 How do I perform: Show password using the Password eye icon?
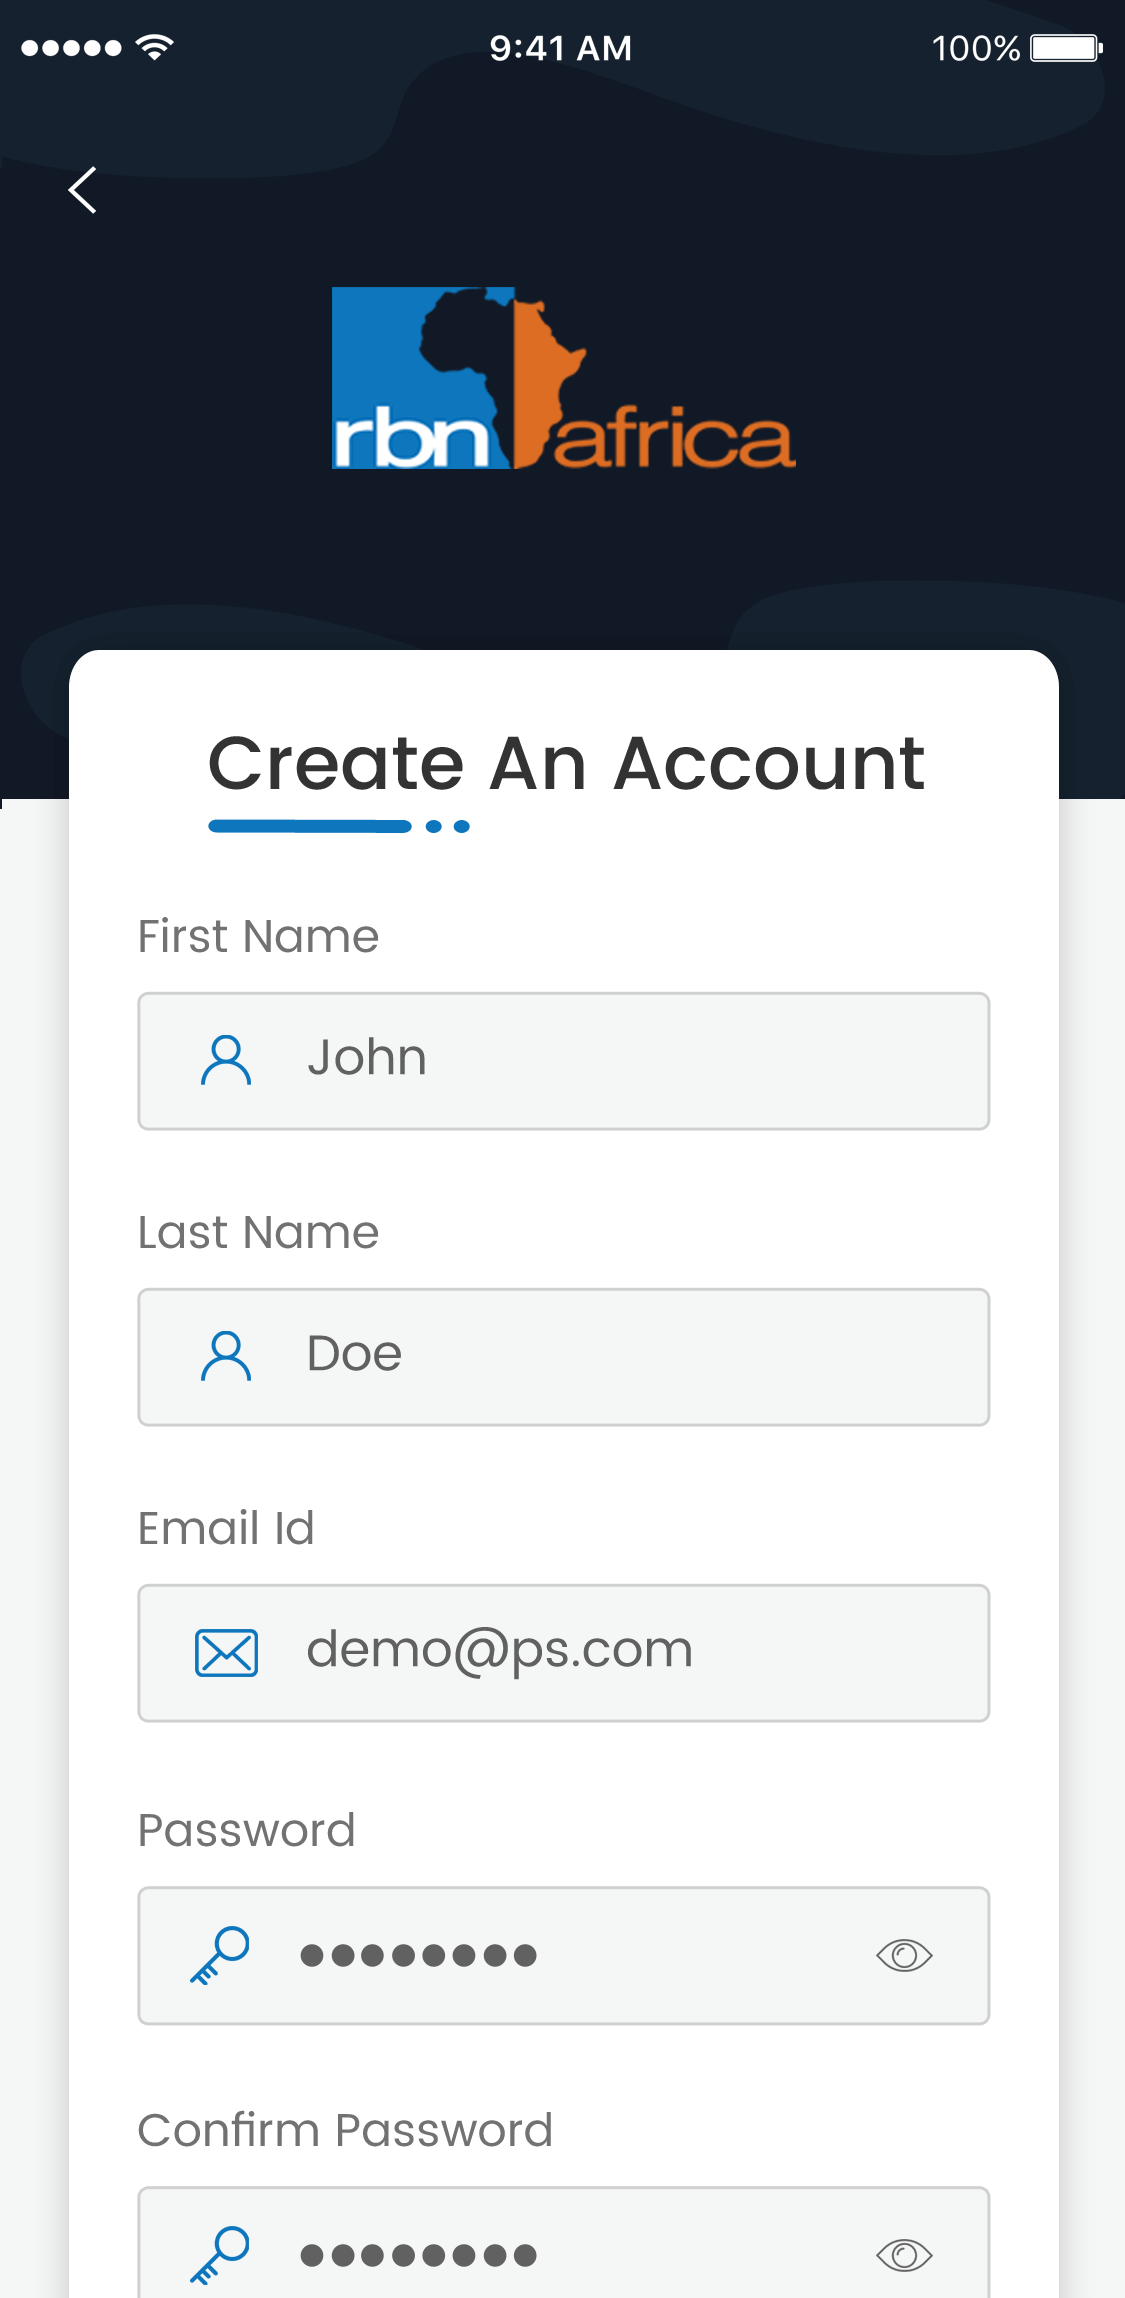(904, 1955)
